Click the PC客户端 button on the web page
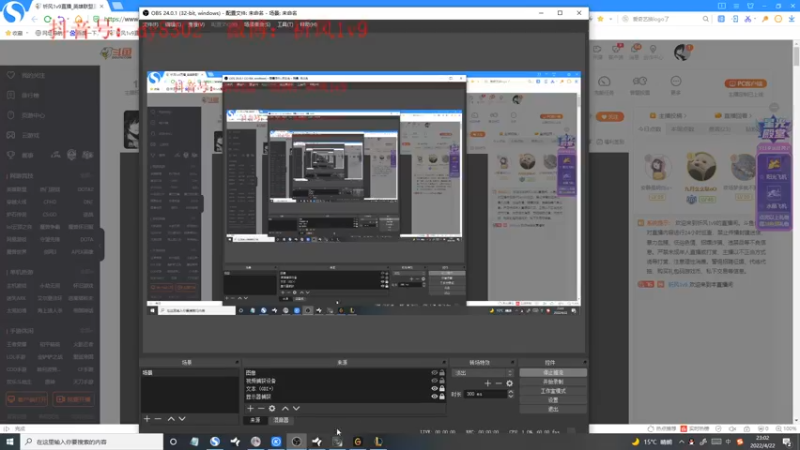The image size is (800, 450). (745, 84)
